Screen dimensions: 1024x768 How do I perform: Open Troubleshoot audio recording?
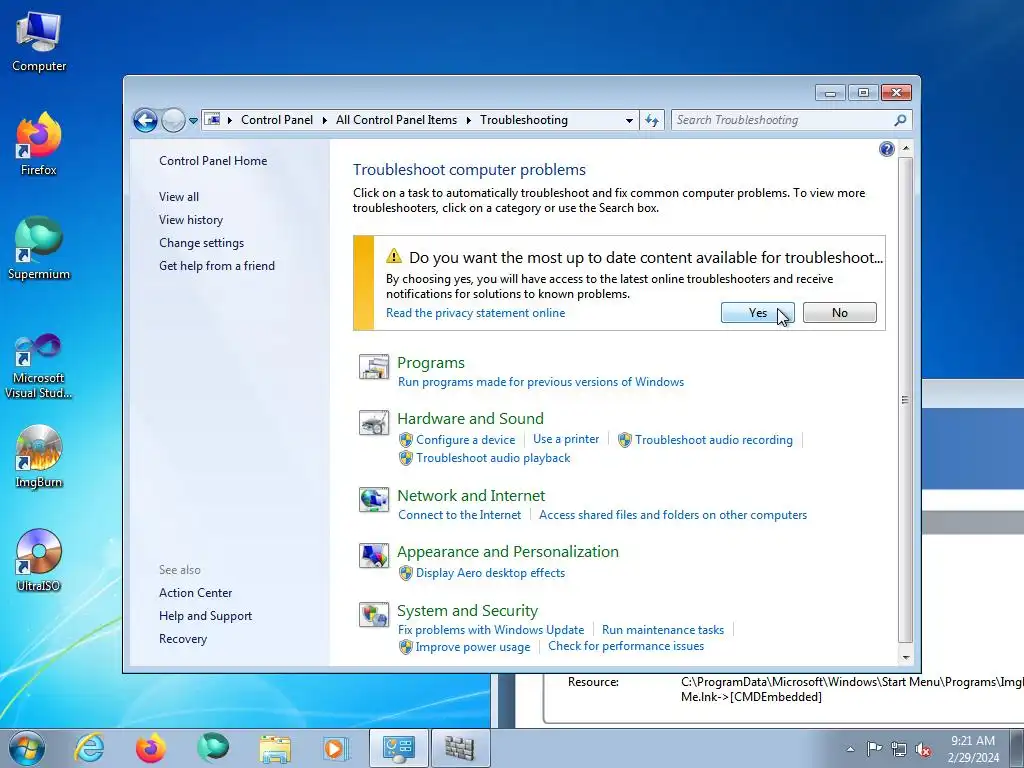pos(714,440)
